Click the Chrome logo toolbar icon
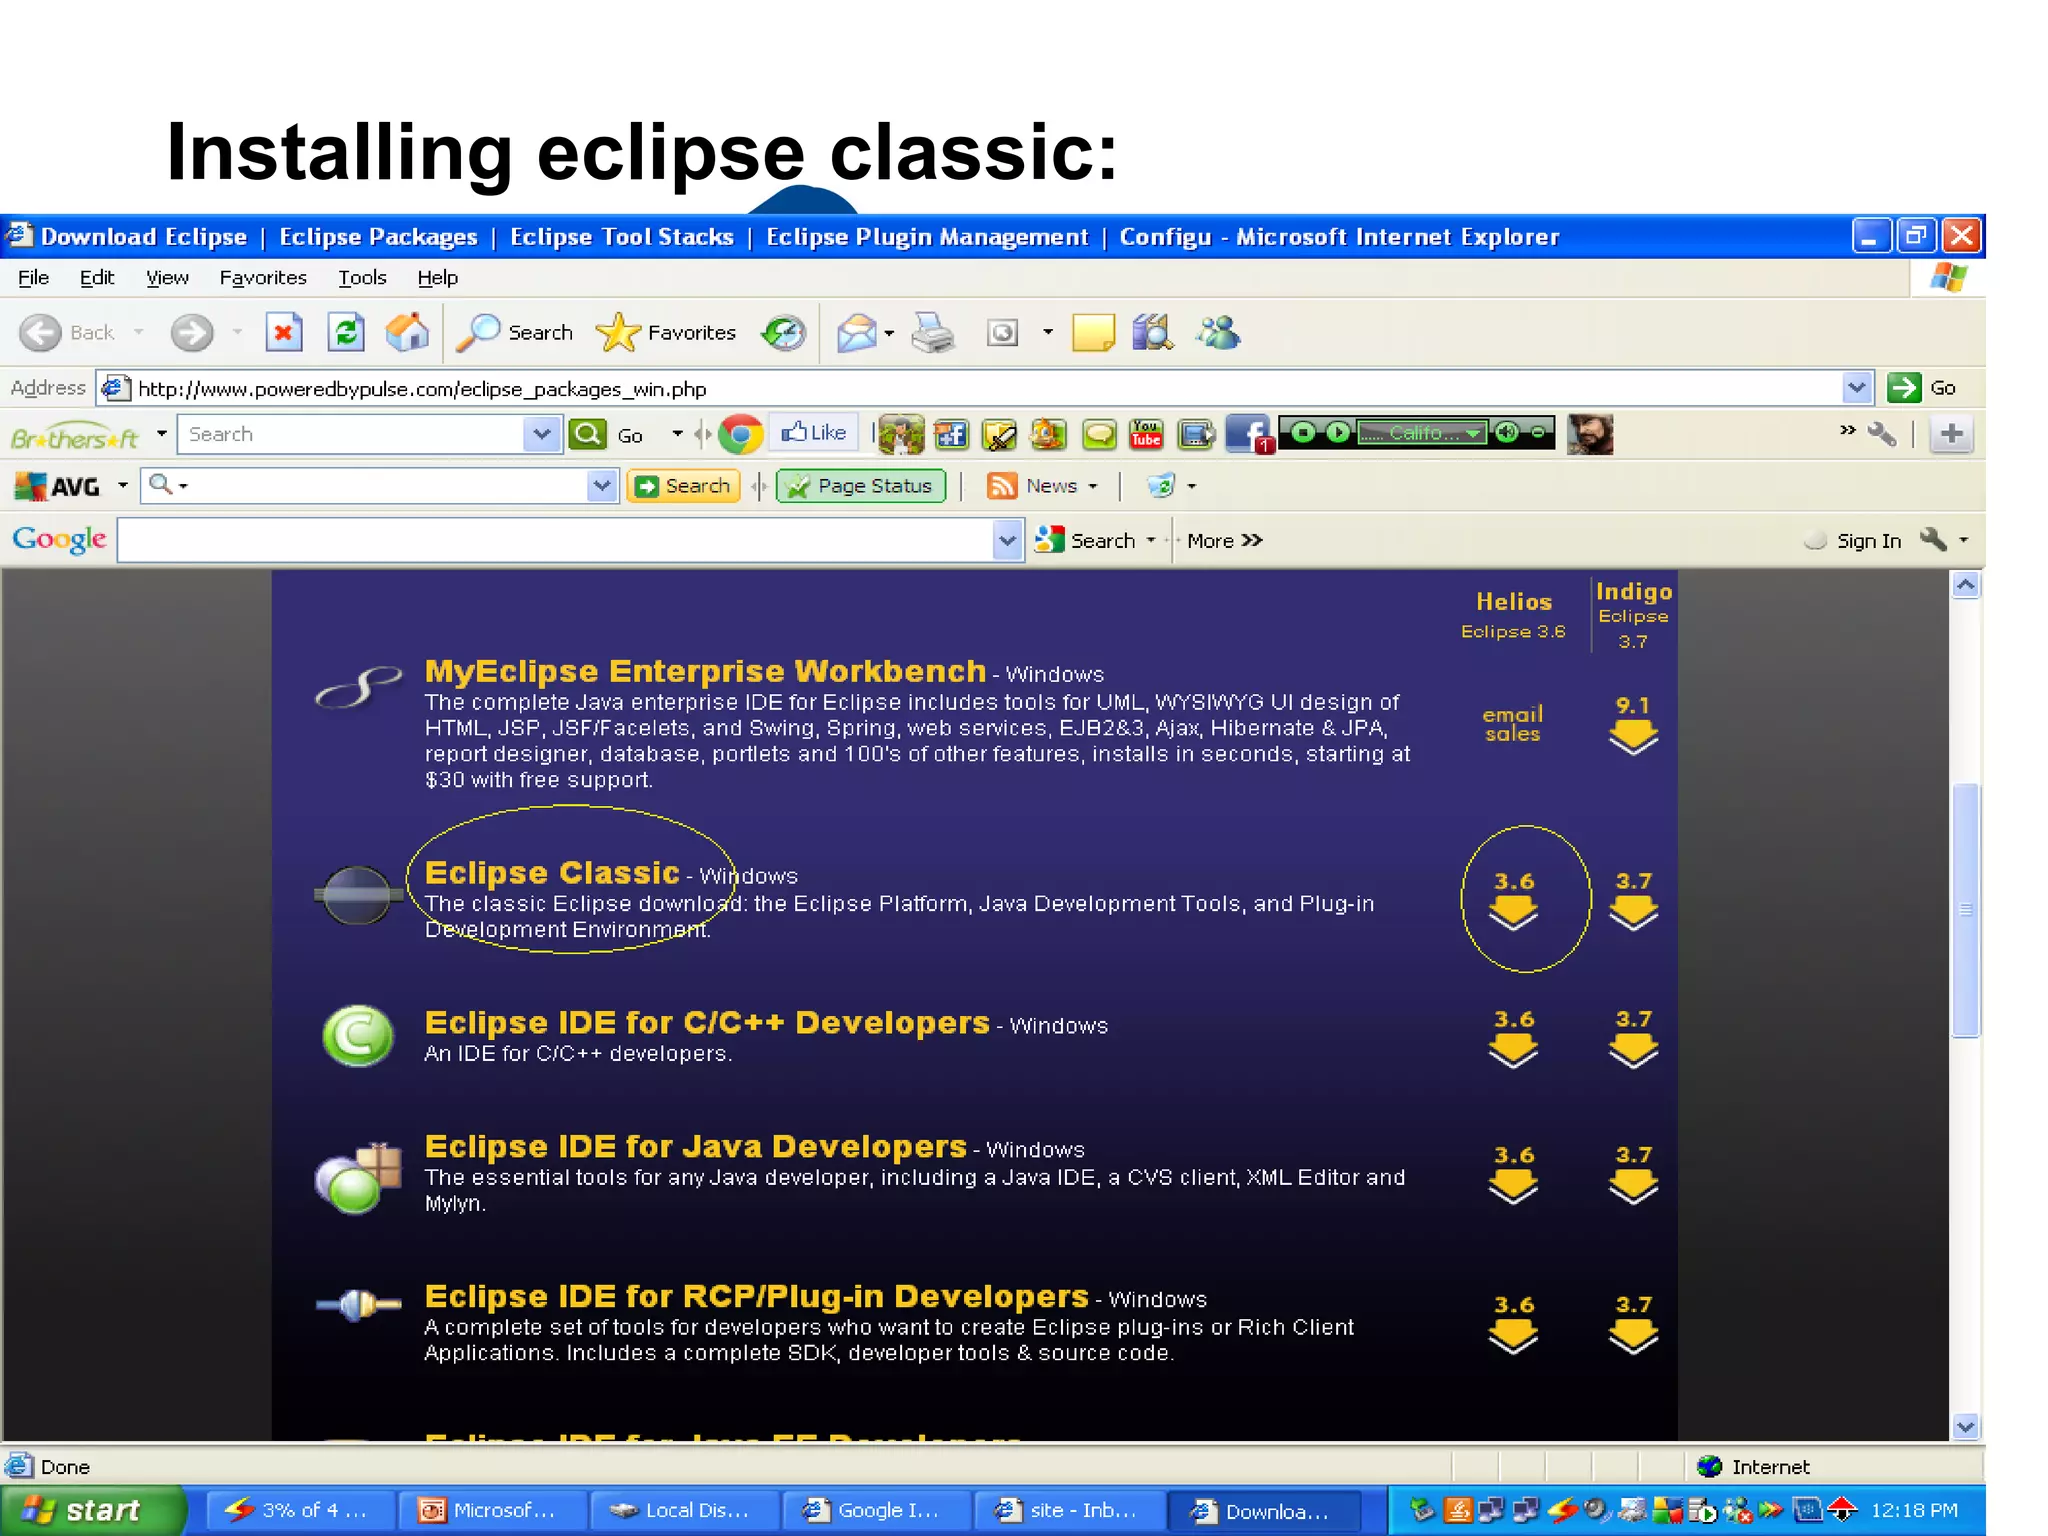This screenshot has height=1536, width=2048. [x=741, y=434]
